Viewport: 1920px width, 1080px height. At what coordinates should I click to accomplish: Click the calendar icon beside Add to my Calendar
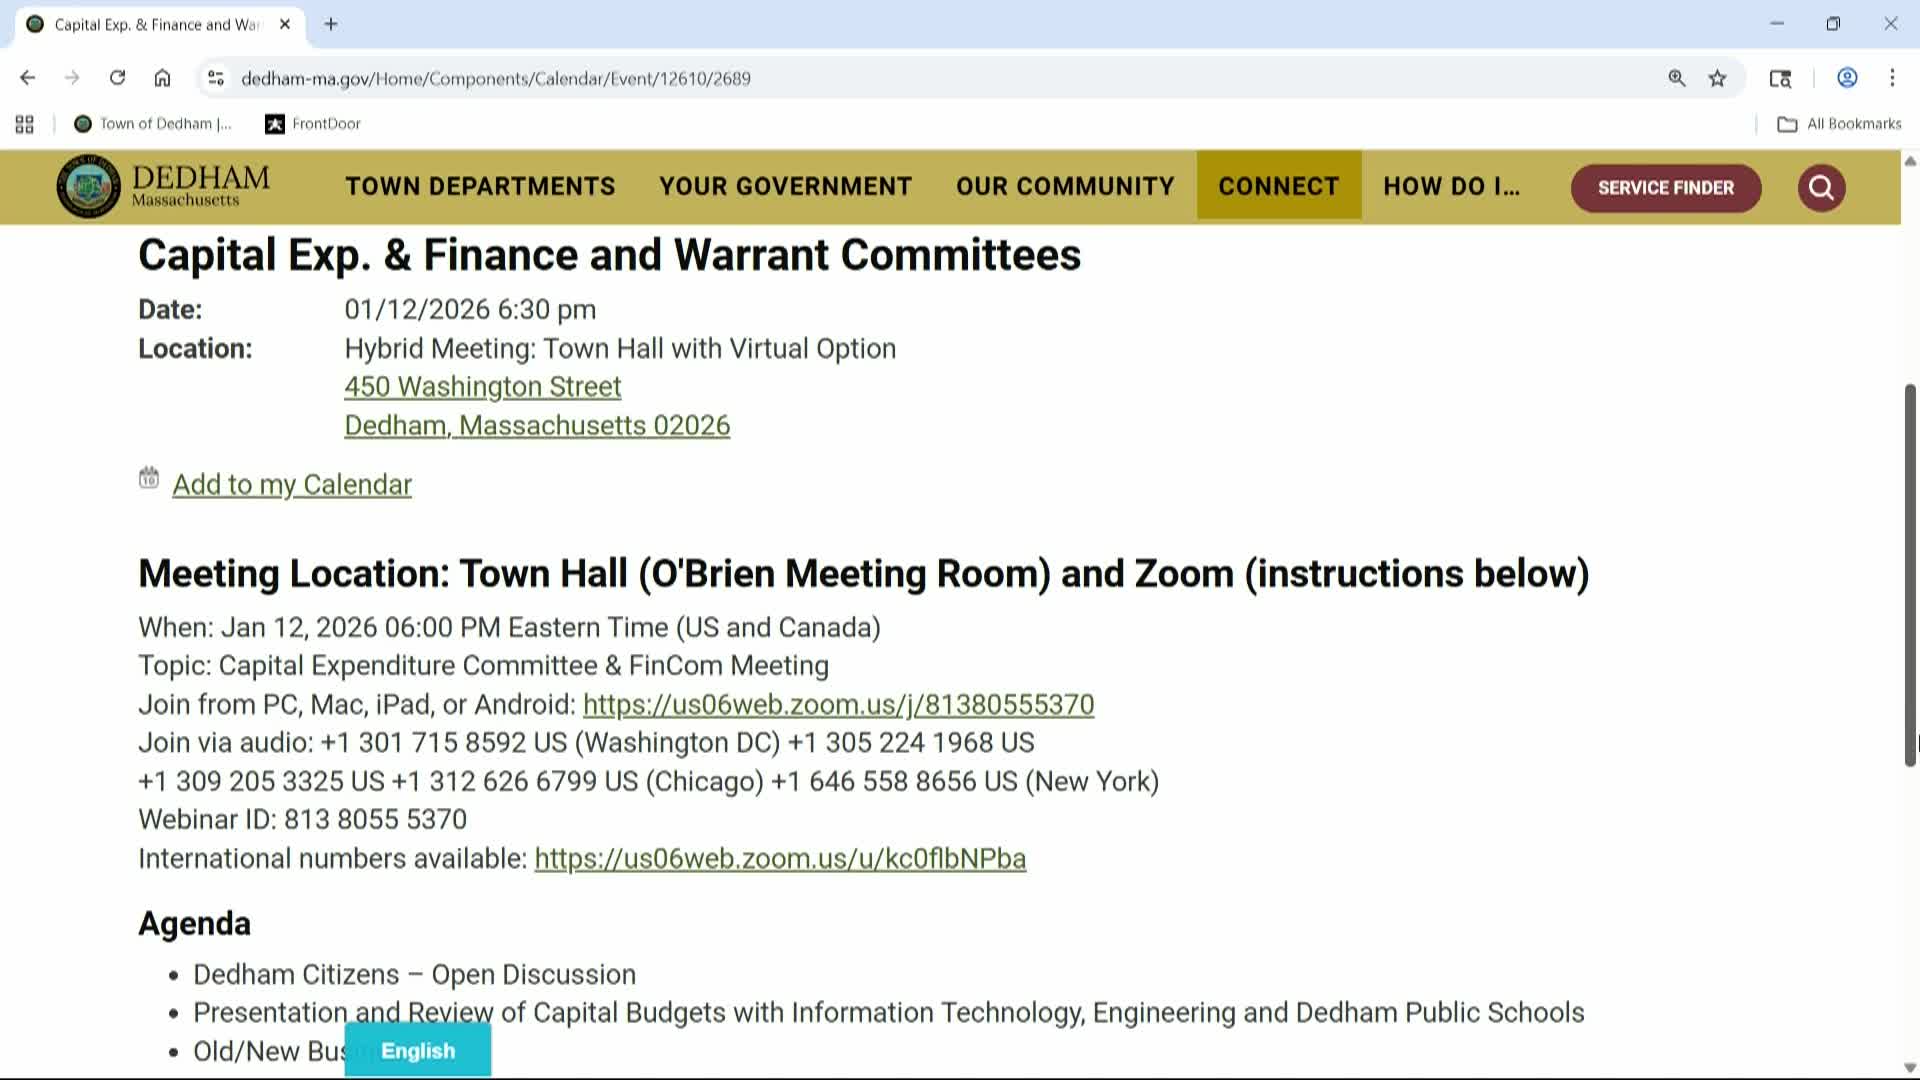tap(148, 479)
